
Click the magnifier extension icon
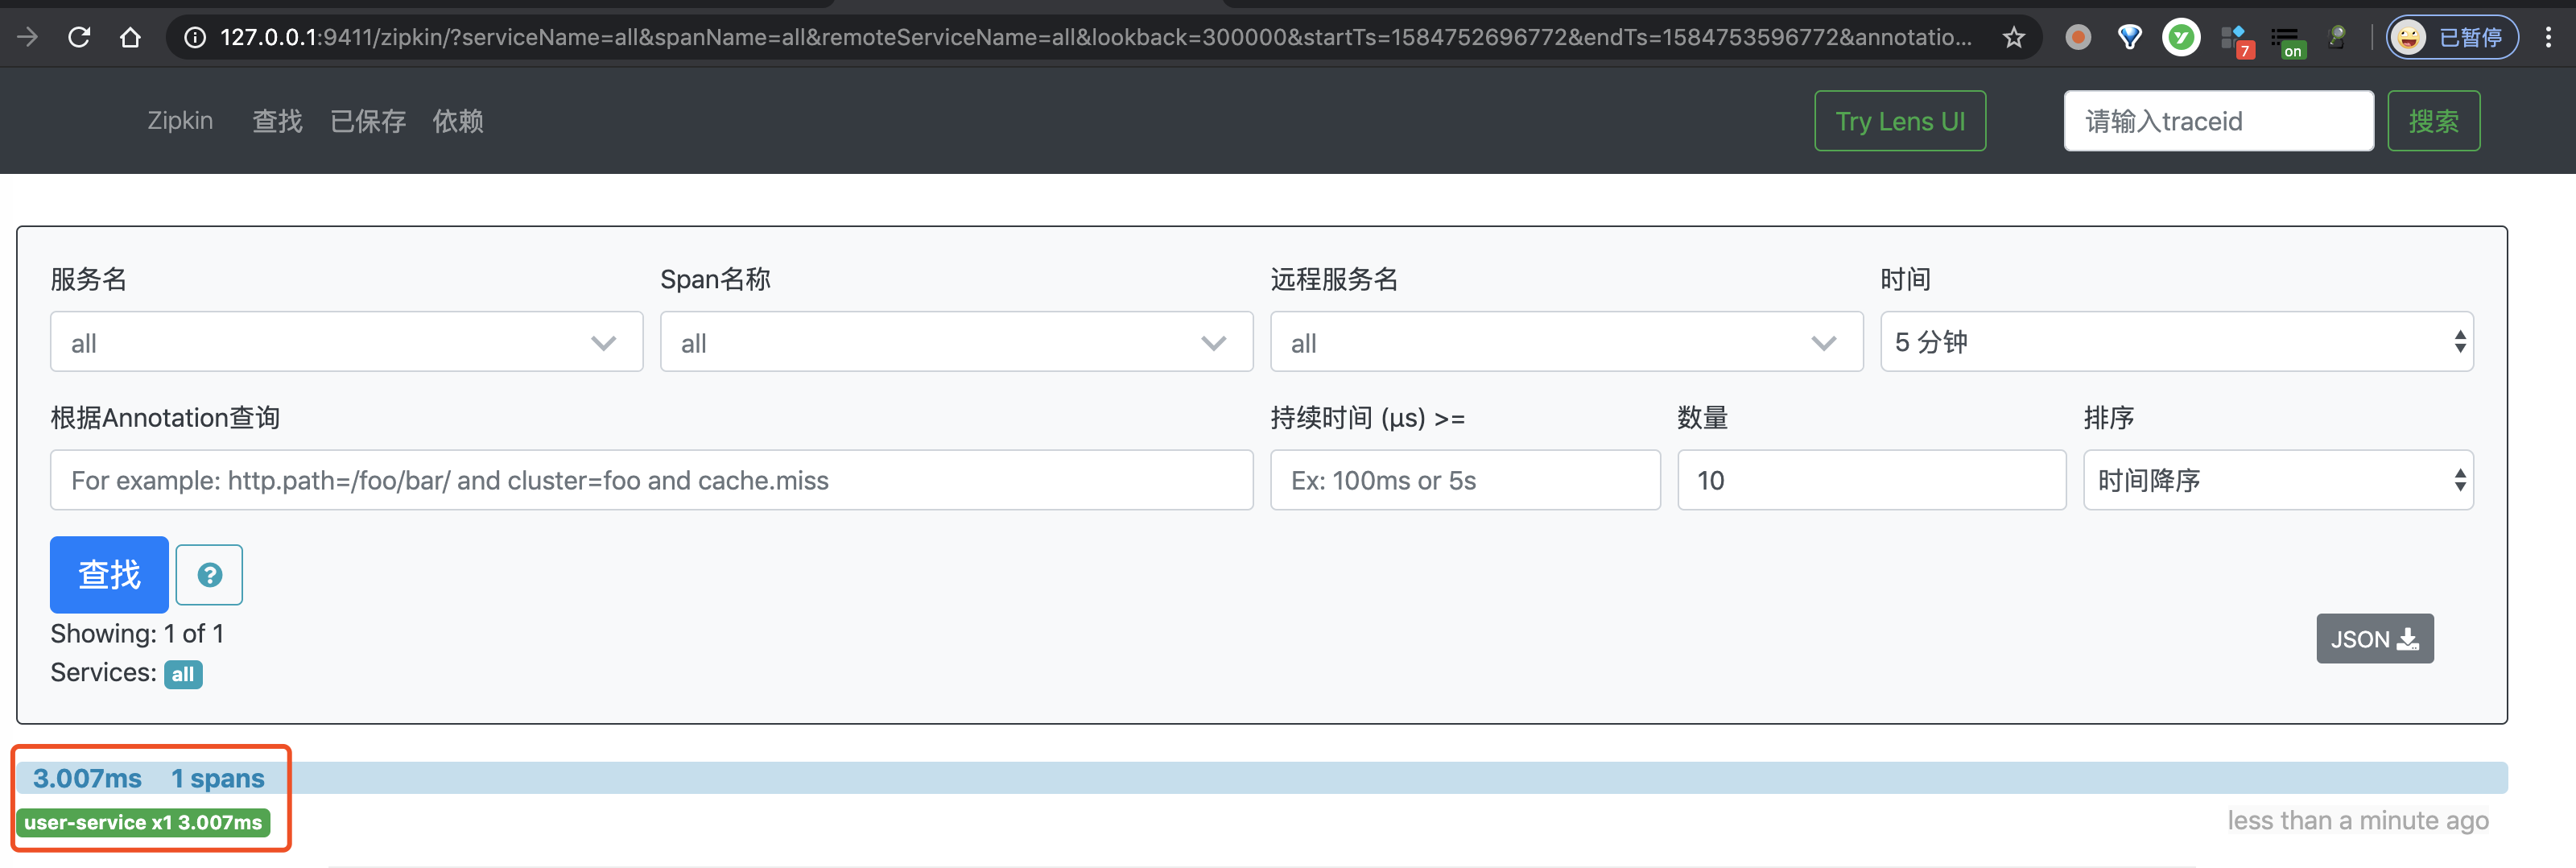(x=2337, y=38)
